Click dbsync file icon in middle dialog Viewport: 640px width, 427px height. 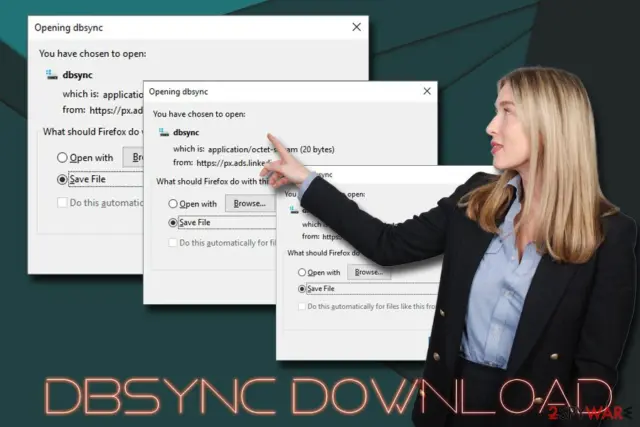164,132
